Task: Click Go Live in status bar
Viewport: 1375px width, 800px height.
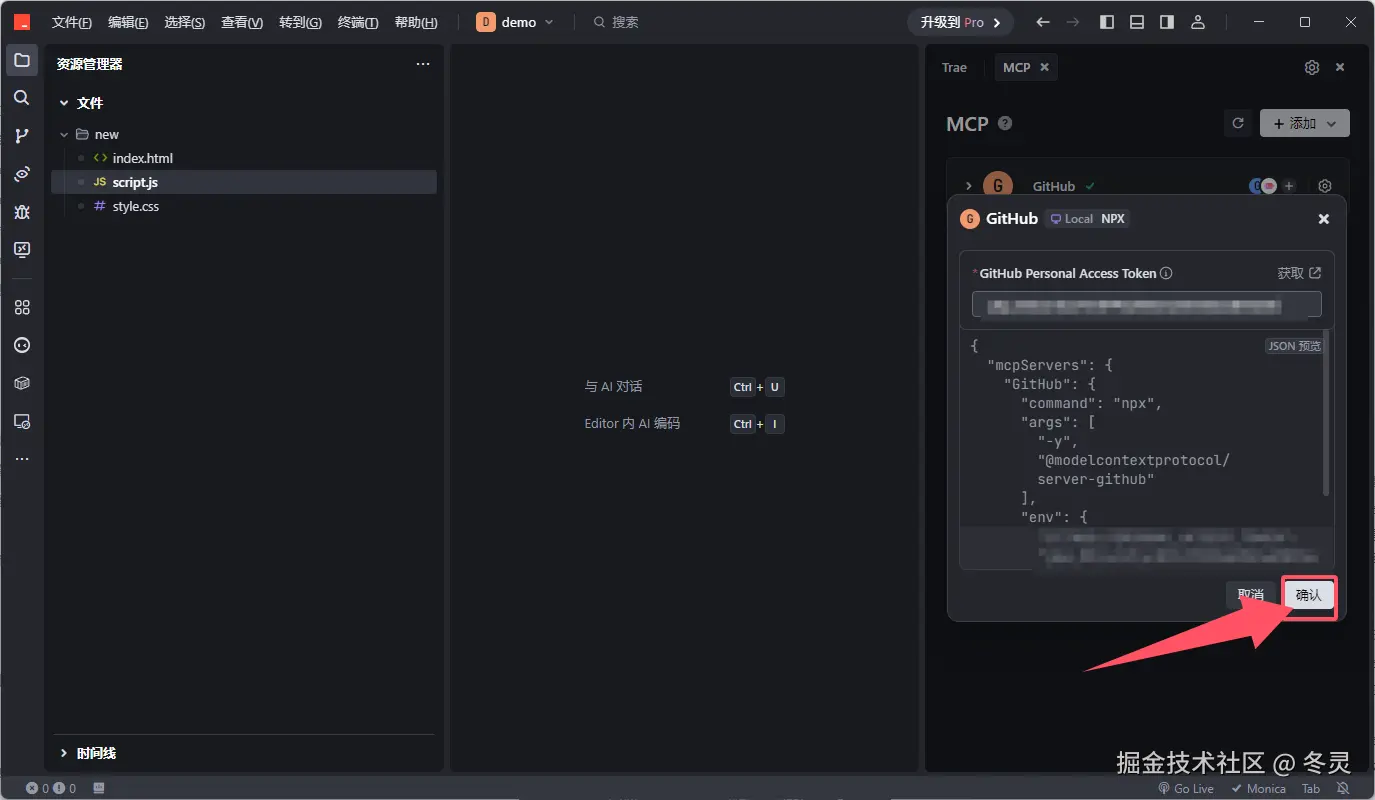Action: [1186, 788]
